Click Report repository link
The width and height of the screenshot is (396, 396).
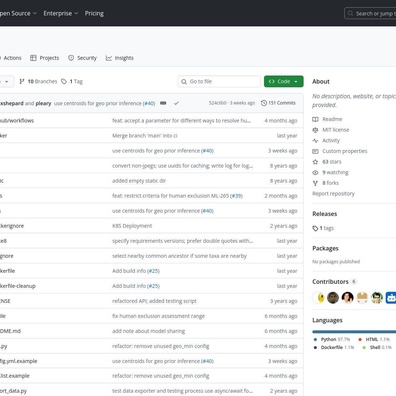point(333,194)
